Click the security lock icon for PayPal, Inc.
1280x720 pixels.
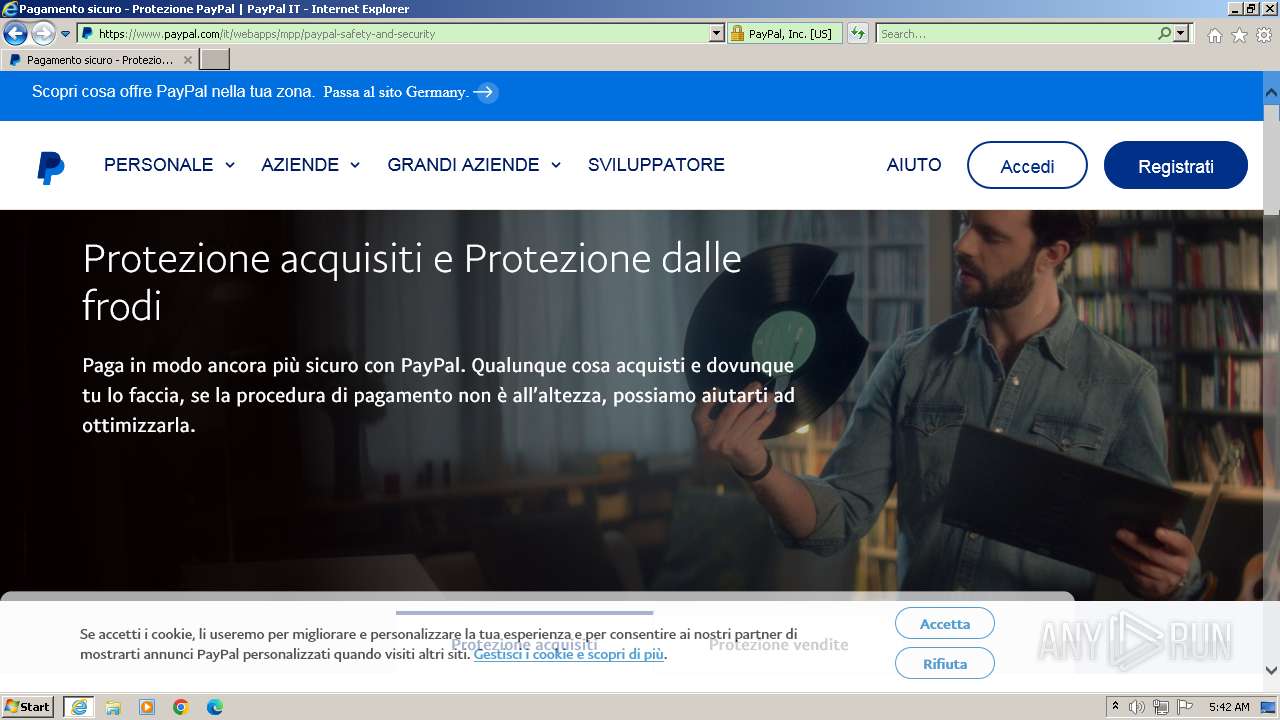coord(738,34)
